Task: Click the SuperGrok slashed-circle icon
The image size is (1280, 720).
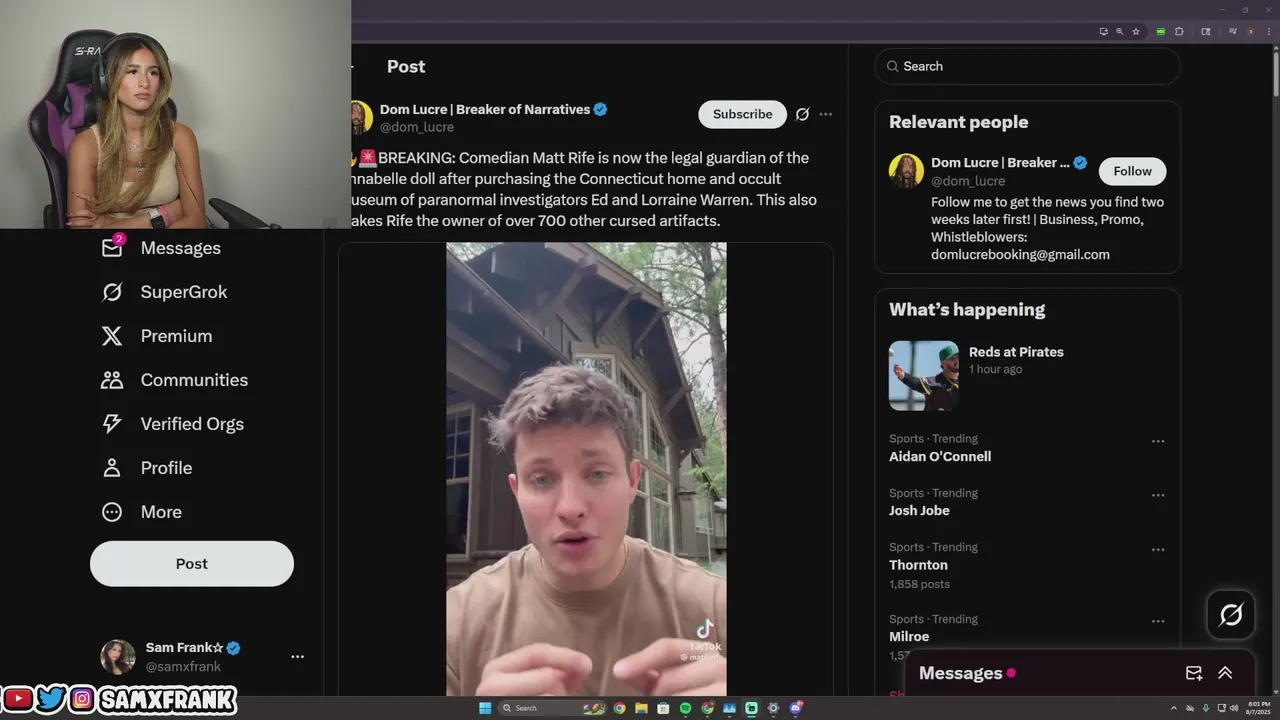Action: click(112, 292)
